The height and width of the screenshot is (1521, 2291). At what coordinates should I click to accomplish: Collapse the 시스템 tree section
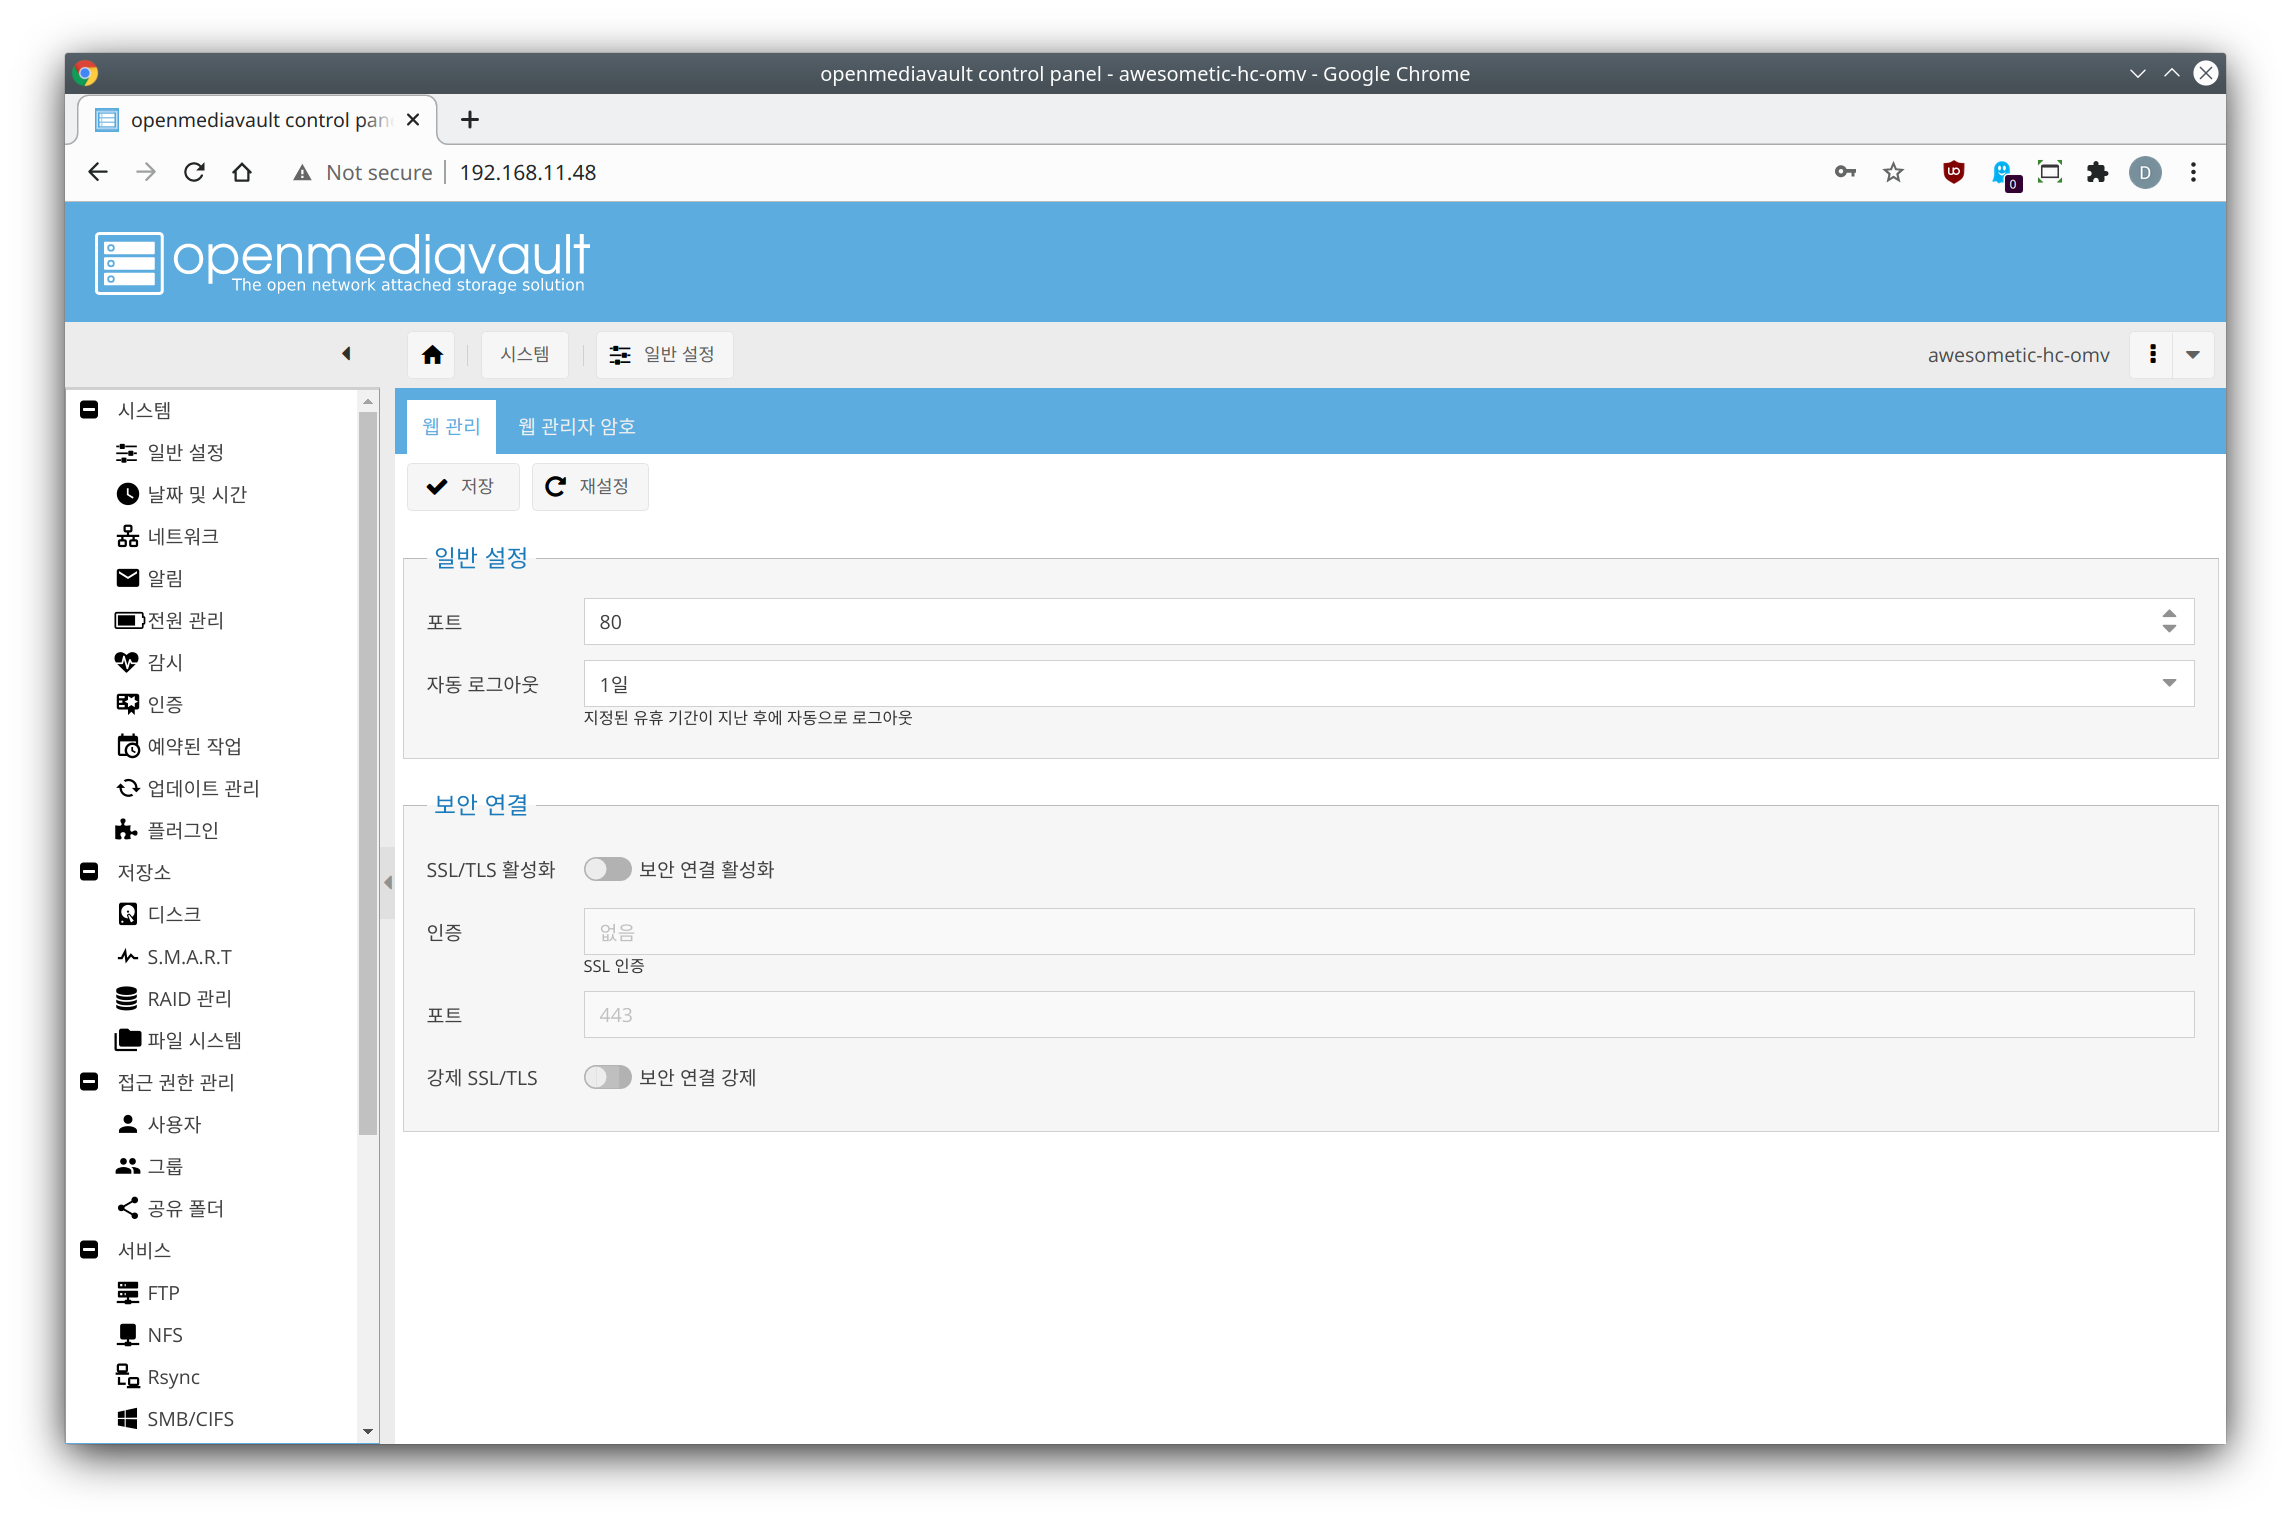pyautogui.click(x=89, y=410)
